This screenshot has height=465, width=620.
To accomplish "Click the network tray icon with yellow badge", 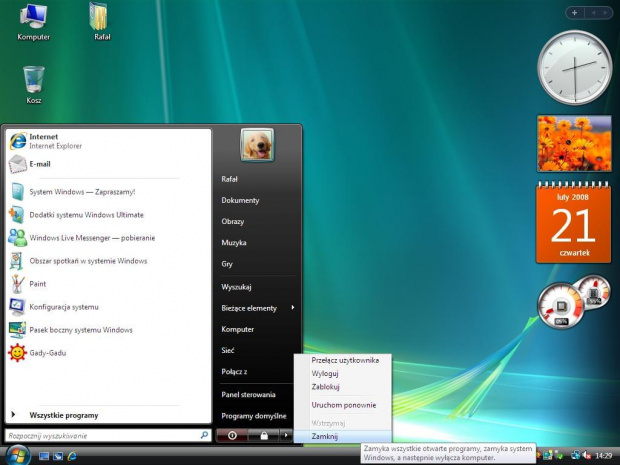I will point(548,456).
